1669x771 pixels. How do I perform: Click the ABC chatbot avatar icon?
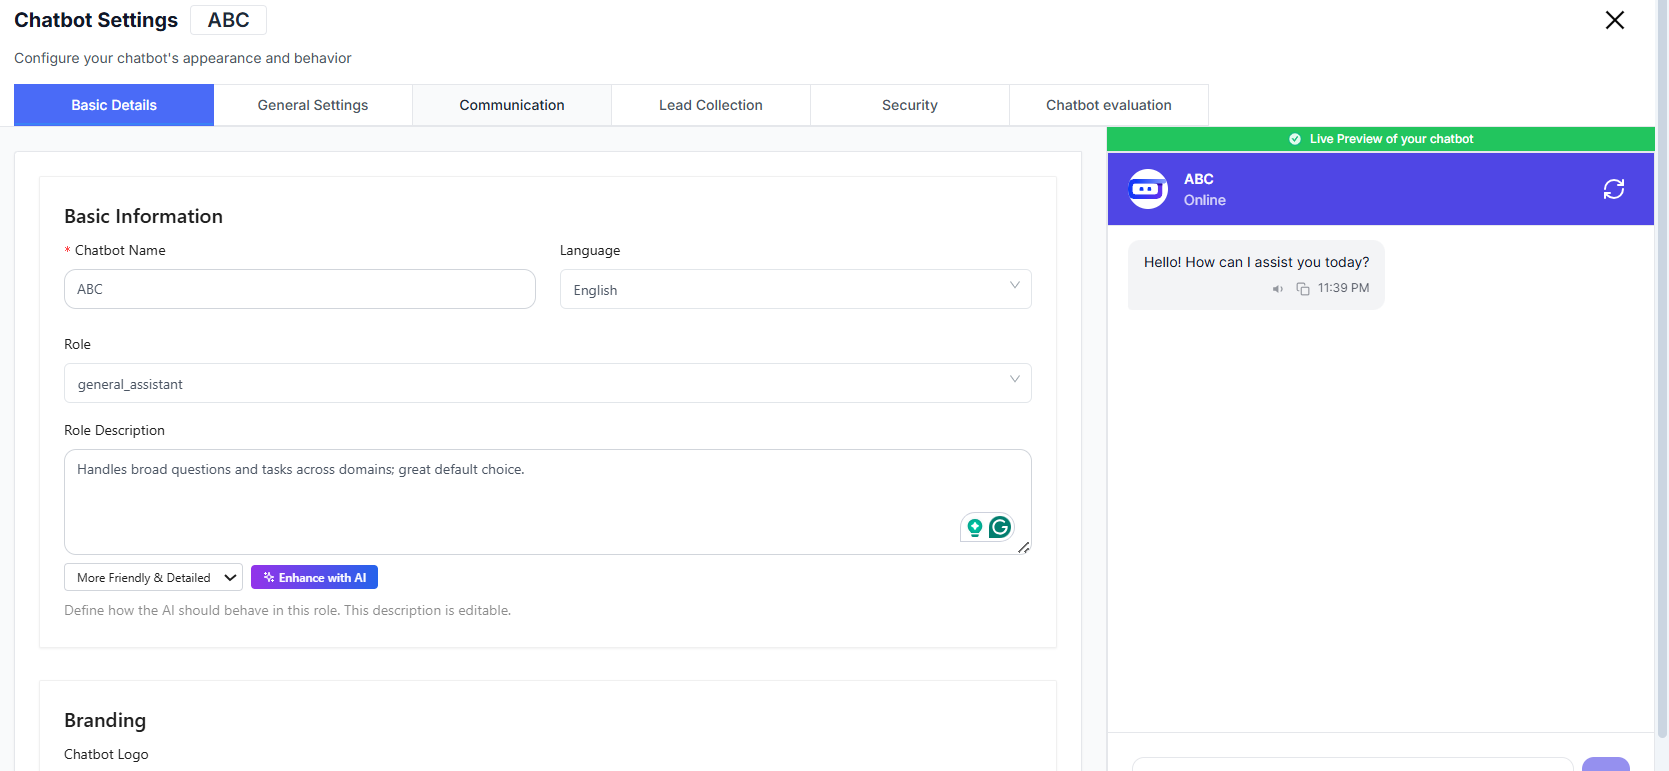click(x=1147, y=189)
